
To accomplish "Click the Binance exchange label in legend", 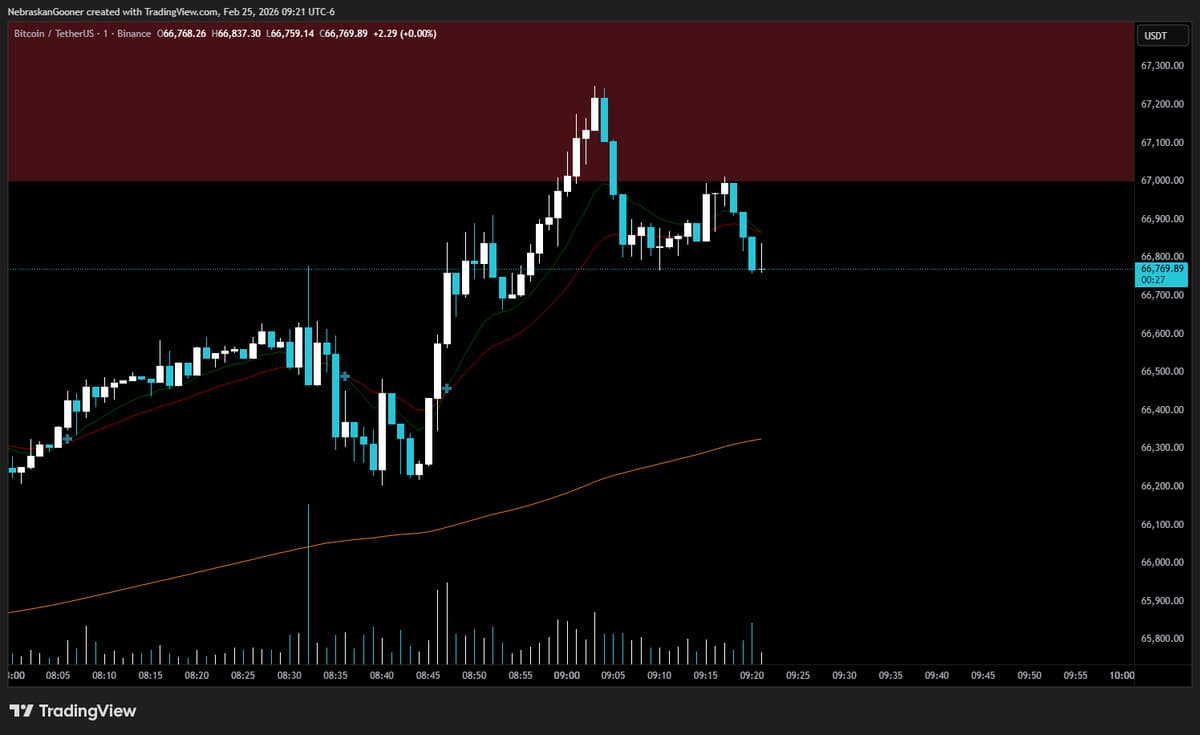I will point(134,33).
